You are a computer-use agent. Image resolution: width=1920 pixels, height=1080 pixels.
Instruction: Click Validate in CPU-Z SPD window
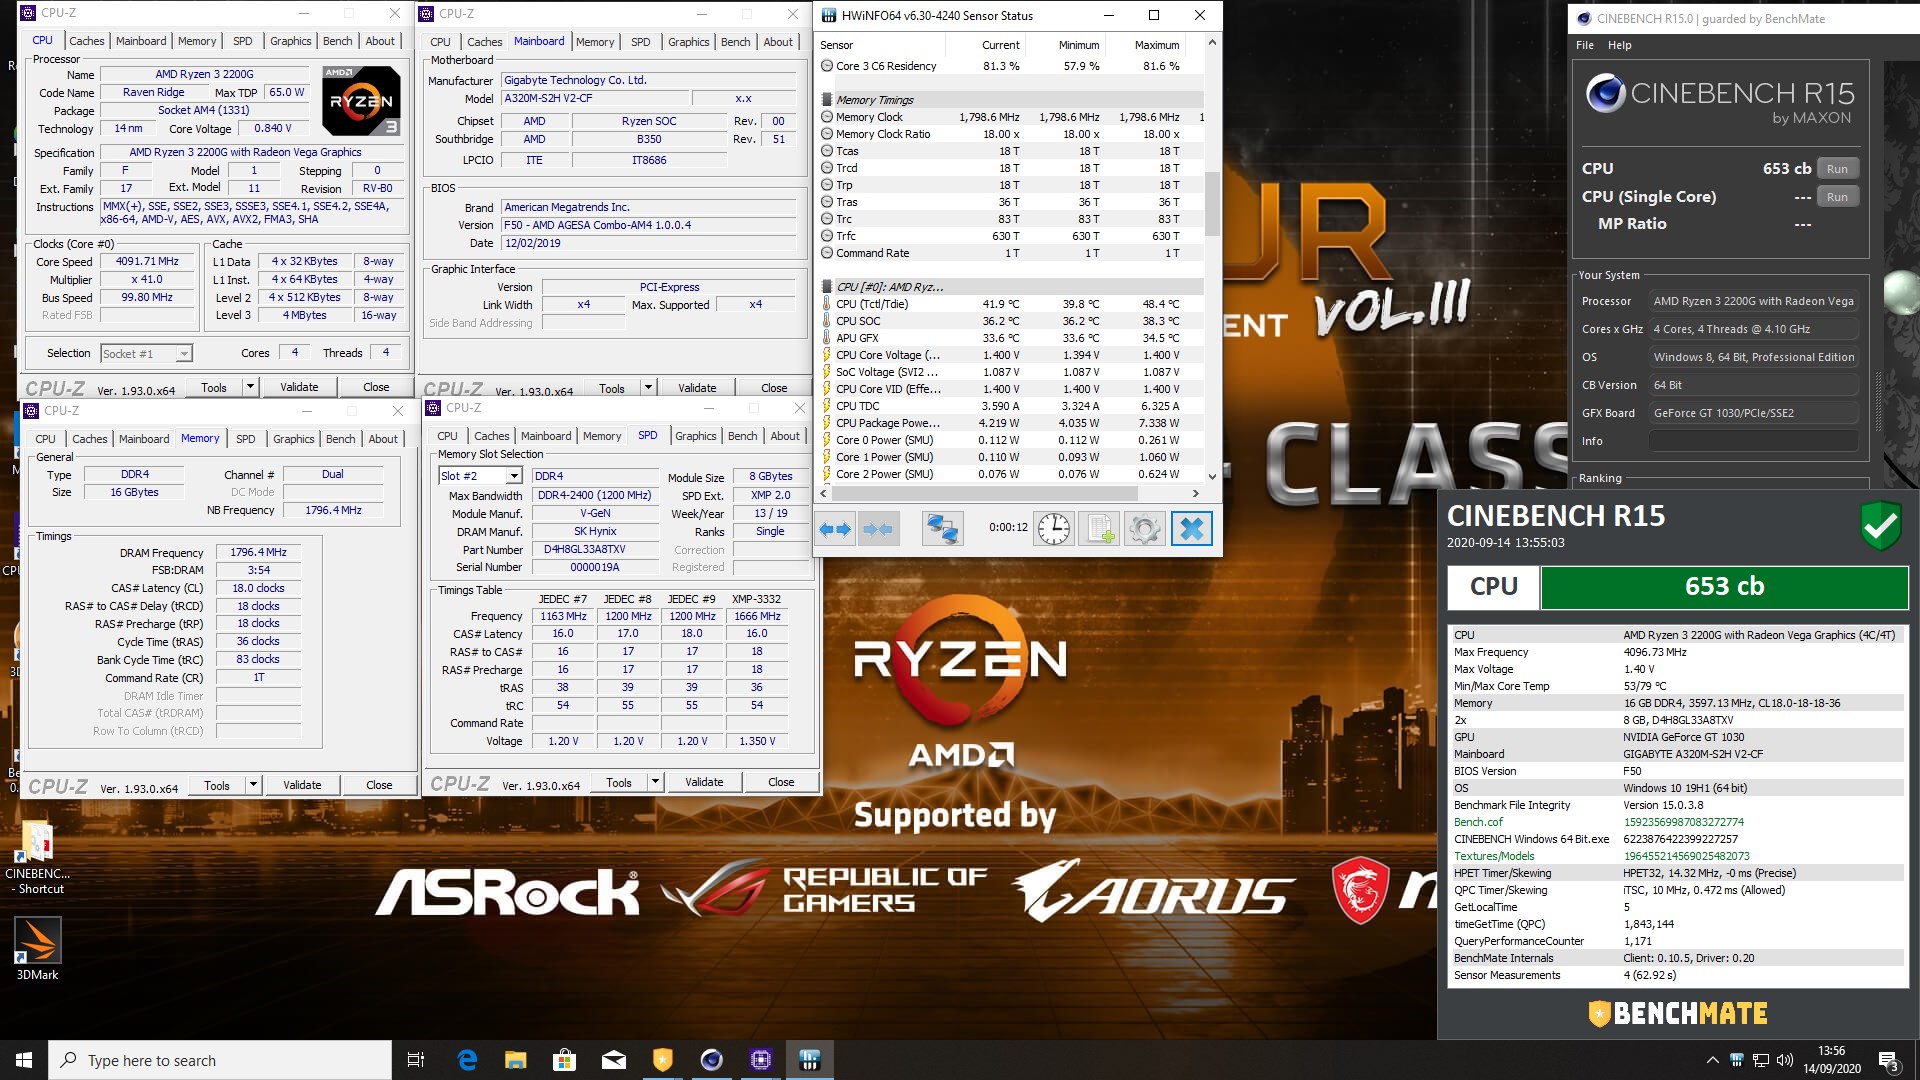point(704,782)
